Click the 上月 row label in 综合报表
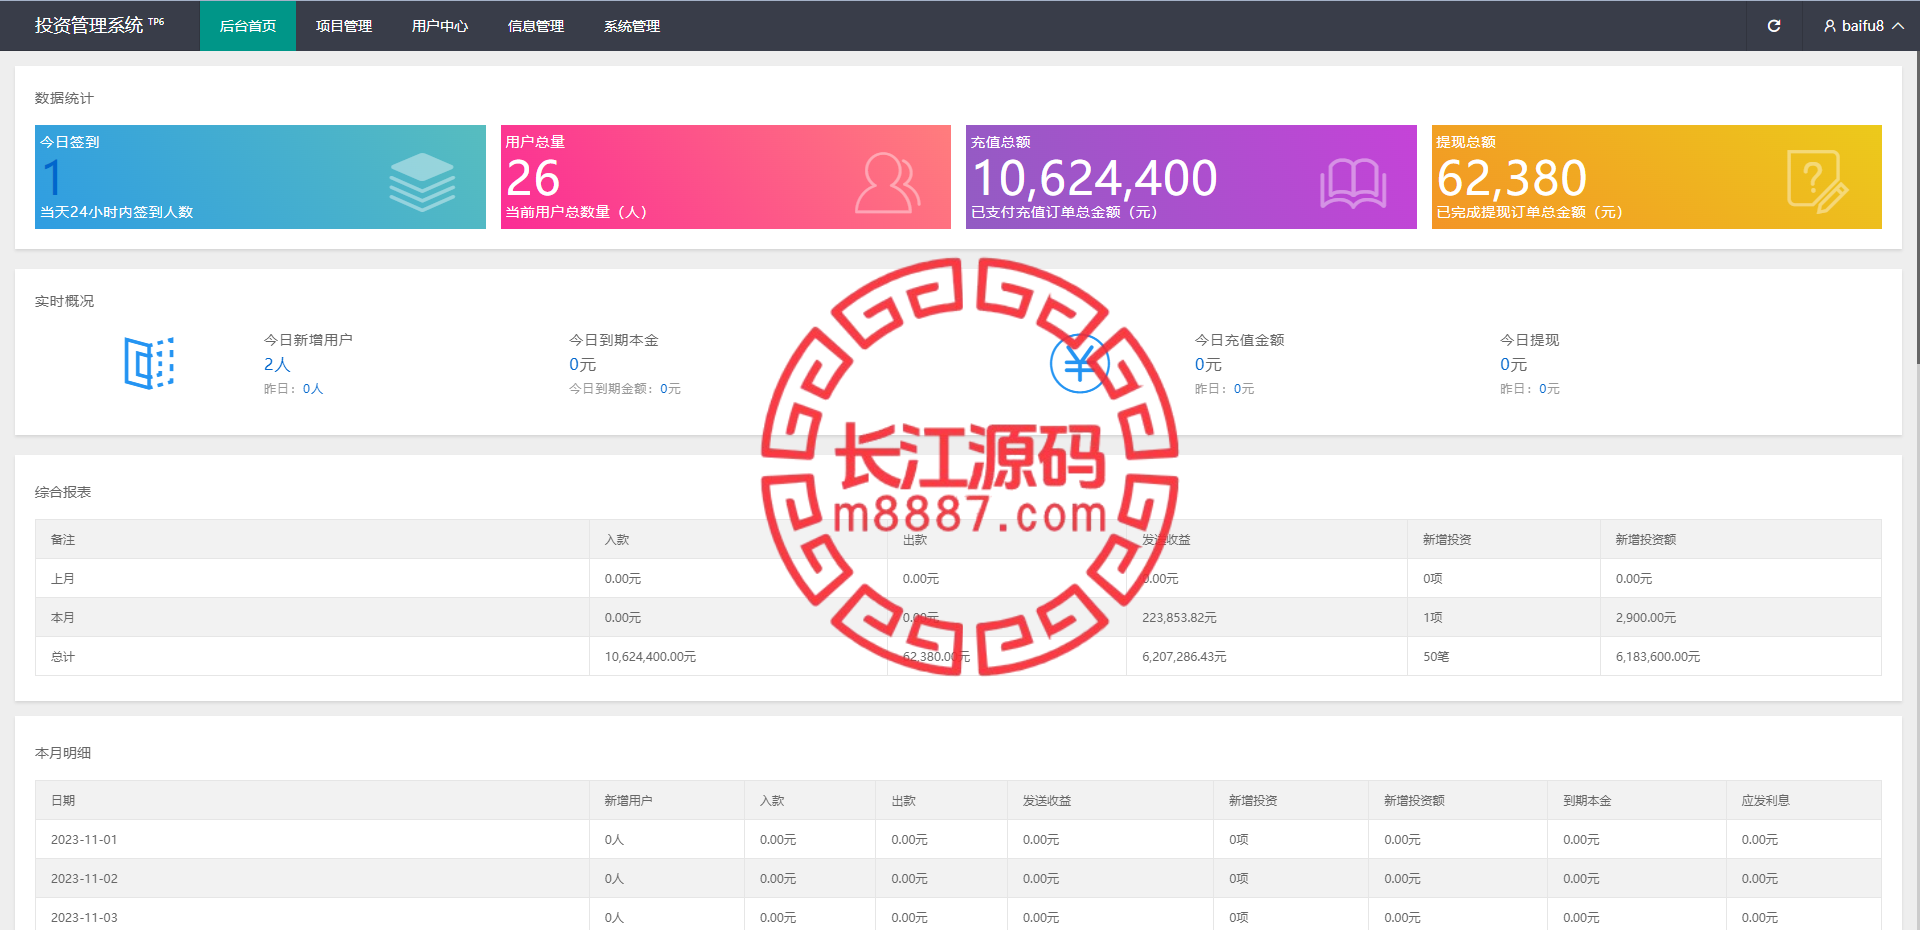 coord(63,579)
